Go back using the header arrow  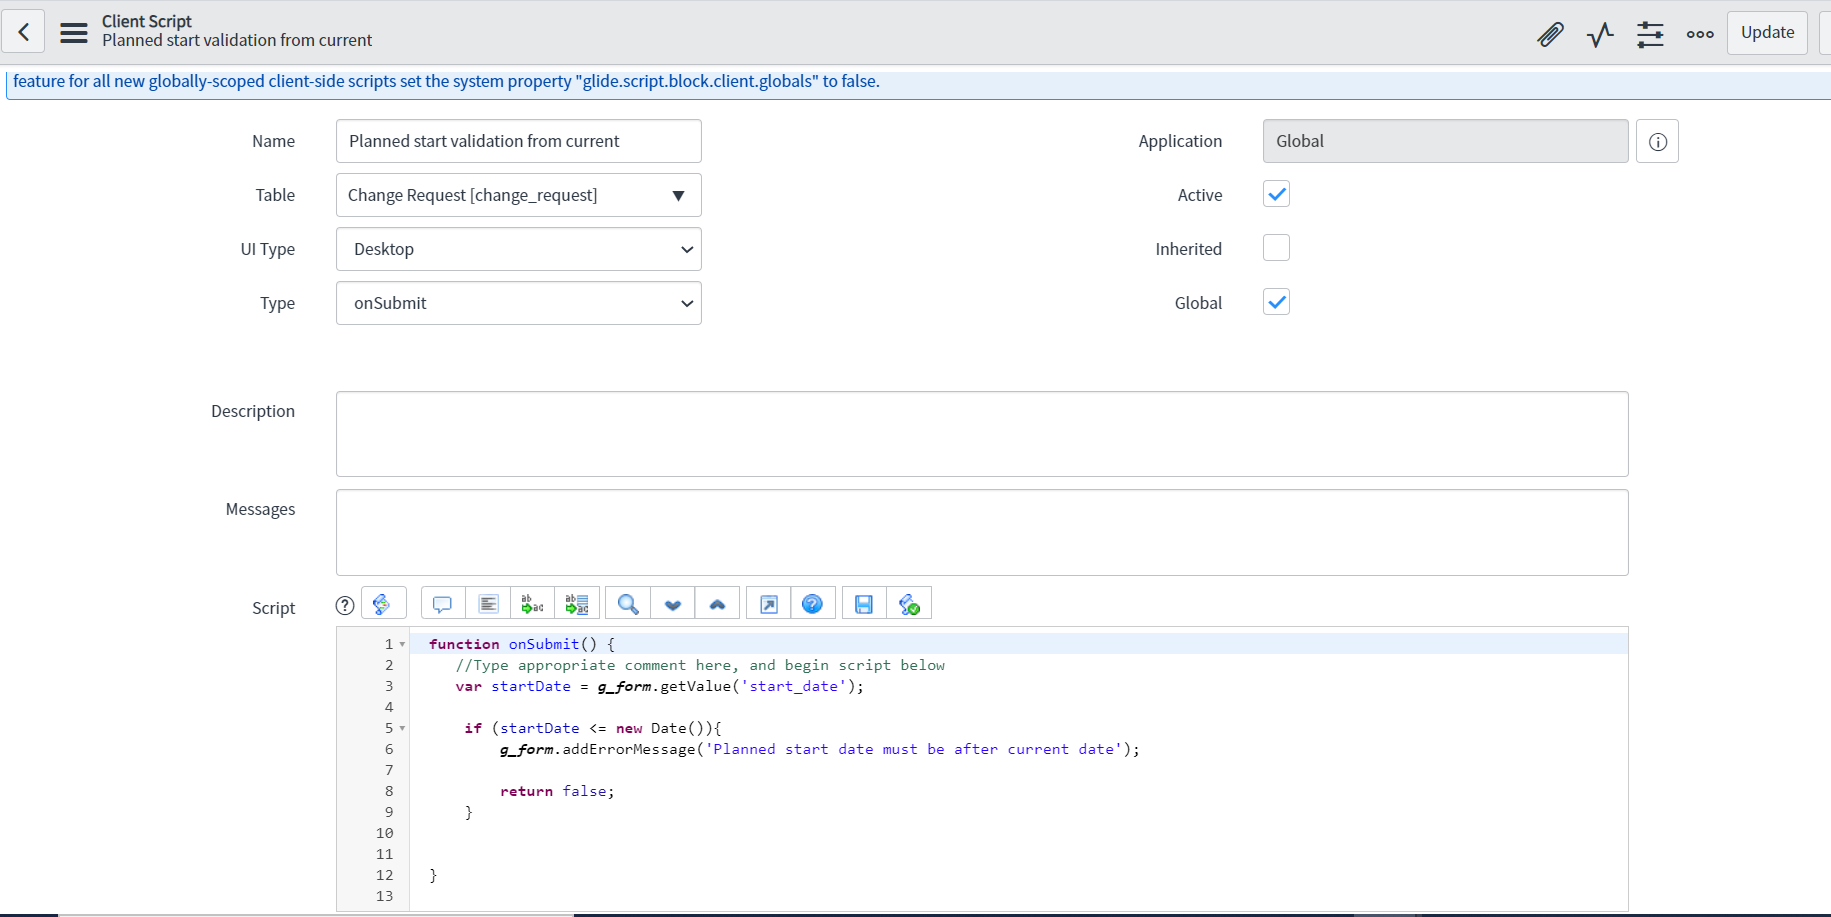[x=24, y=32]
